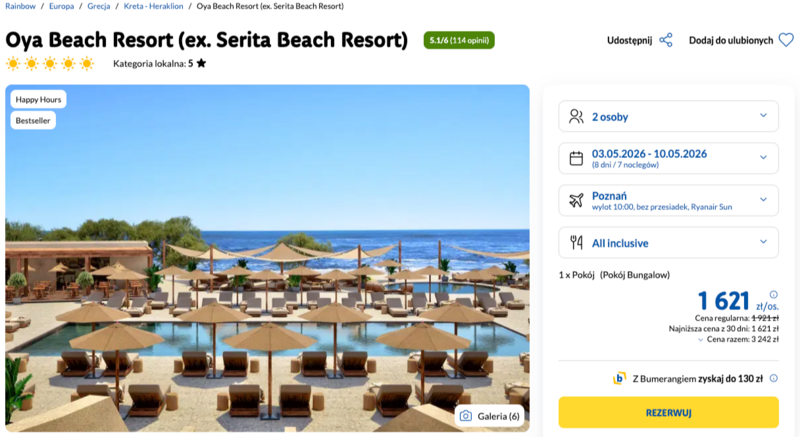The height and width of the screenshot is (437, 800).
Task: Open the 5.1/6 reviews rating badge
Action: 459,41
